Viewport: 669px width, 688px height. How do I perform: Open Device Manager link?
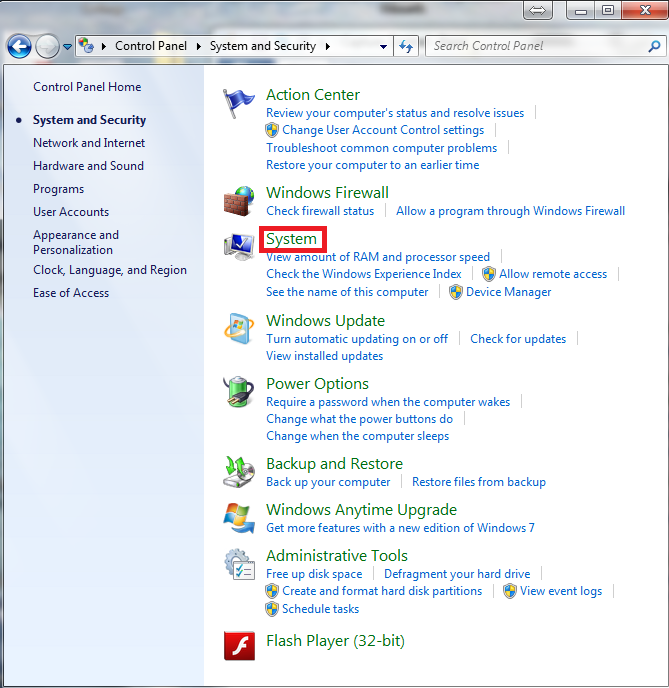click(508, 292)
